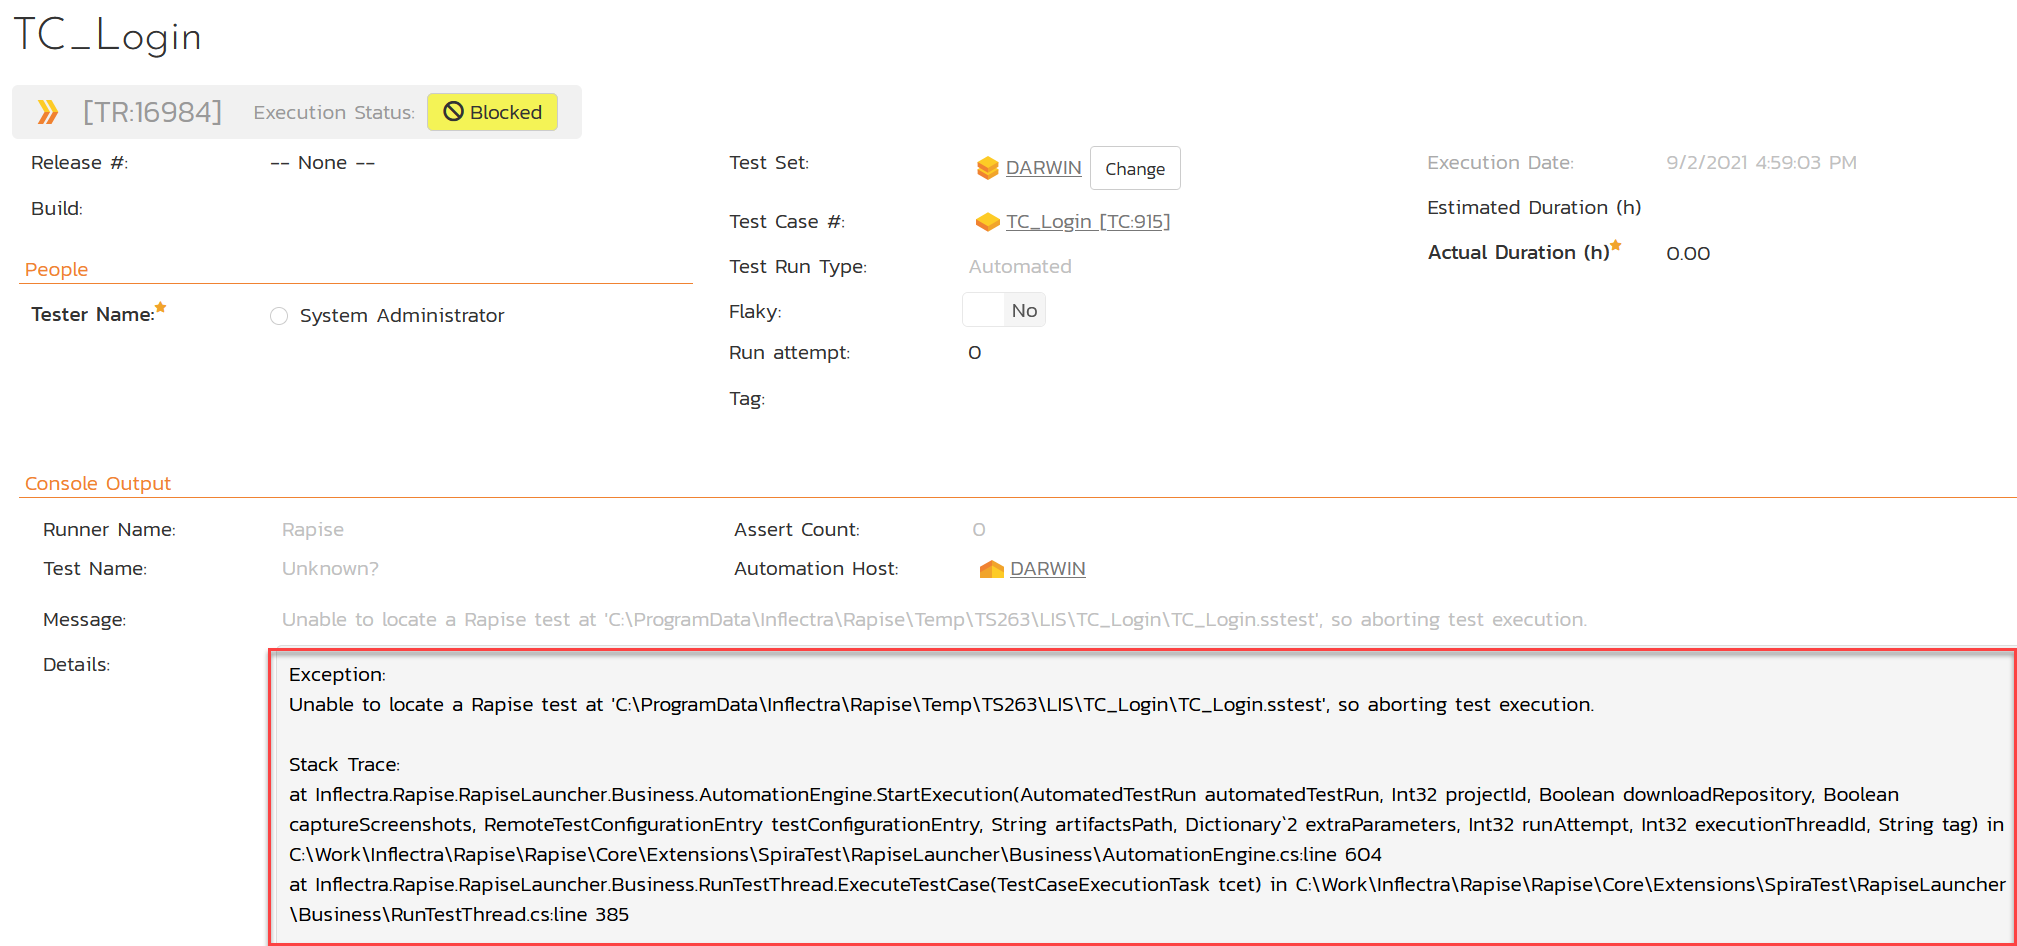2017x946 pixels.
Task: Click the orange double-chevron test run icon
Action: pyautogui.click(x=47, y=112)
